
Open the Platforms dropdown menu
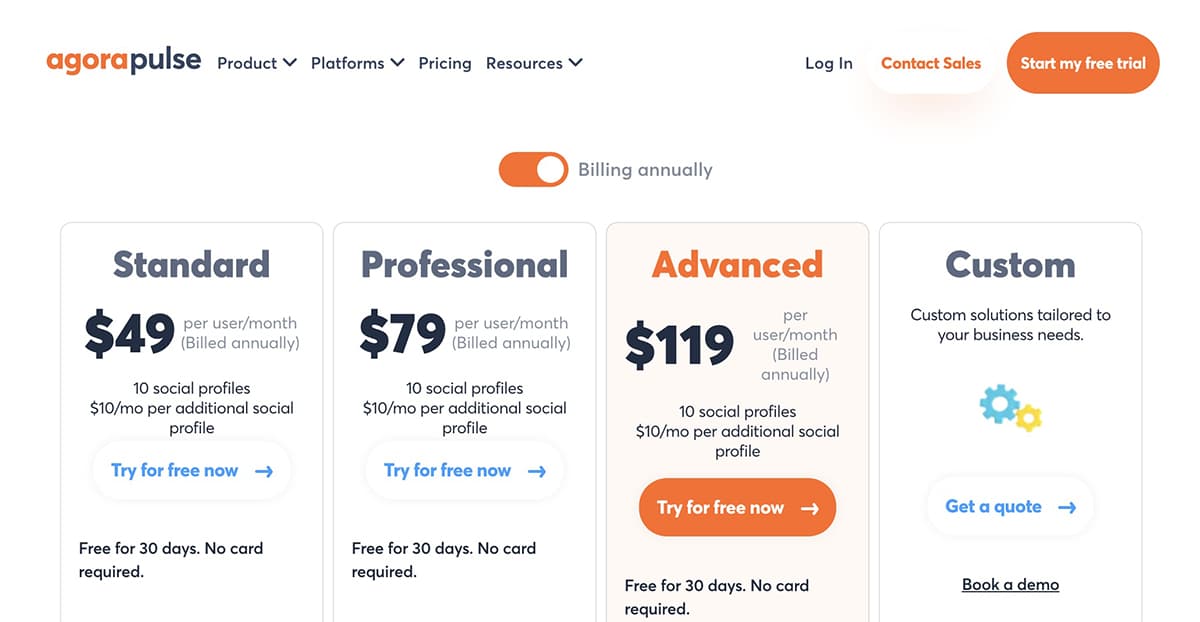pyautogui.click(x=357, y=63)
